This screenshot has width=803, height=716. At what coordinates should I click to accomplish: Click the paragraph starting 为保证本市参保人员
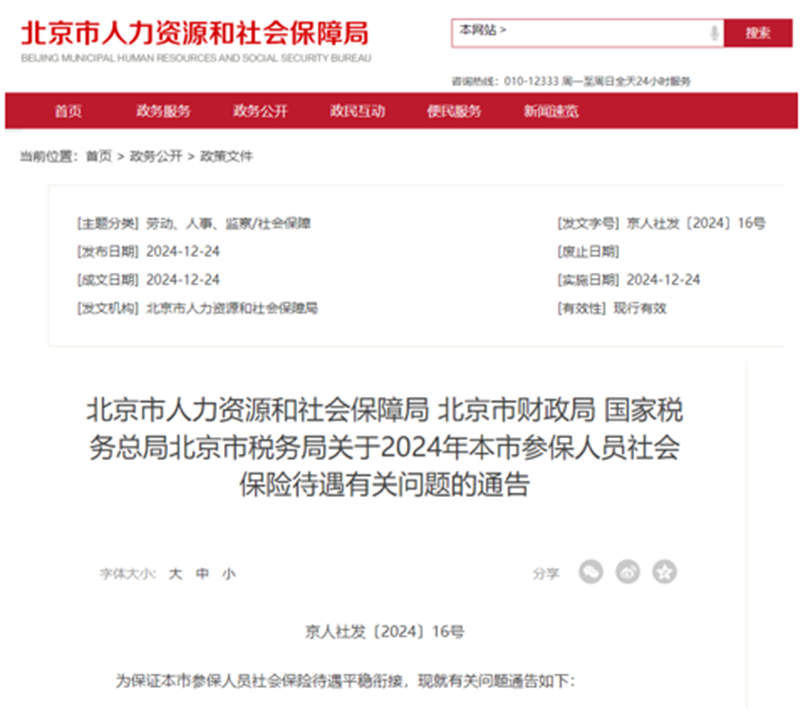pos(345,681)
